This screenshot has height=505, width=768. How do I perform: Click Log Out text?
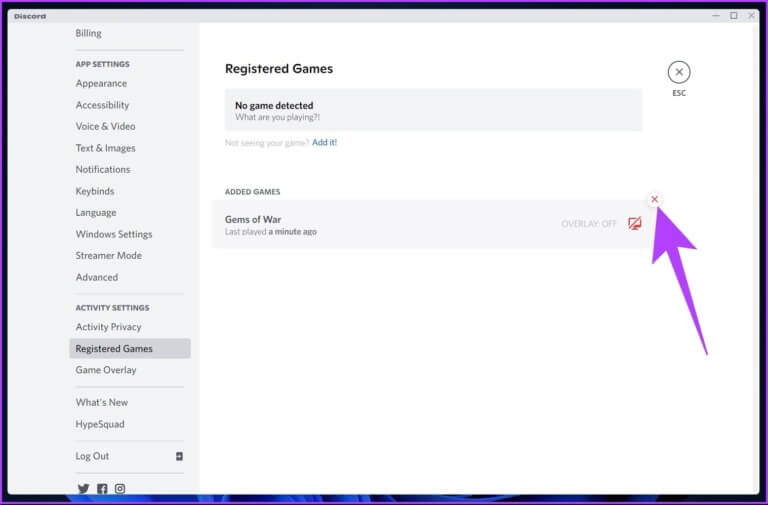click(x=92, y=456)
